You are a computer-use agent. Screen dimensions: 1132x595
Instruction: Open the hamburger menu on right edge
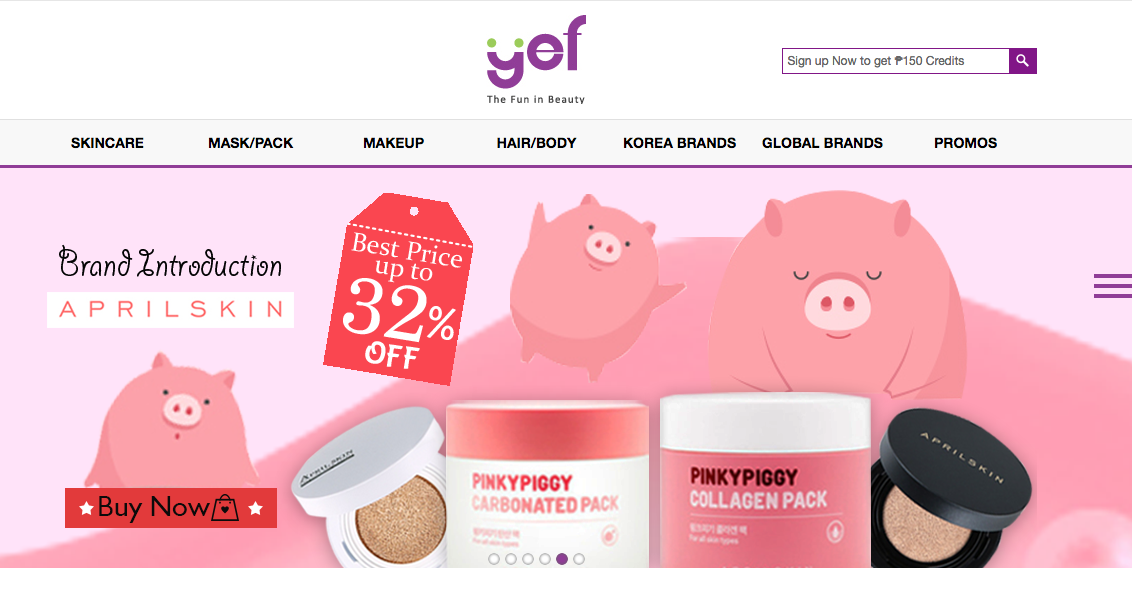point(1113,286)
